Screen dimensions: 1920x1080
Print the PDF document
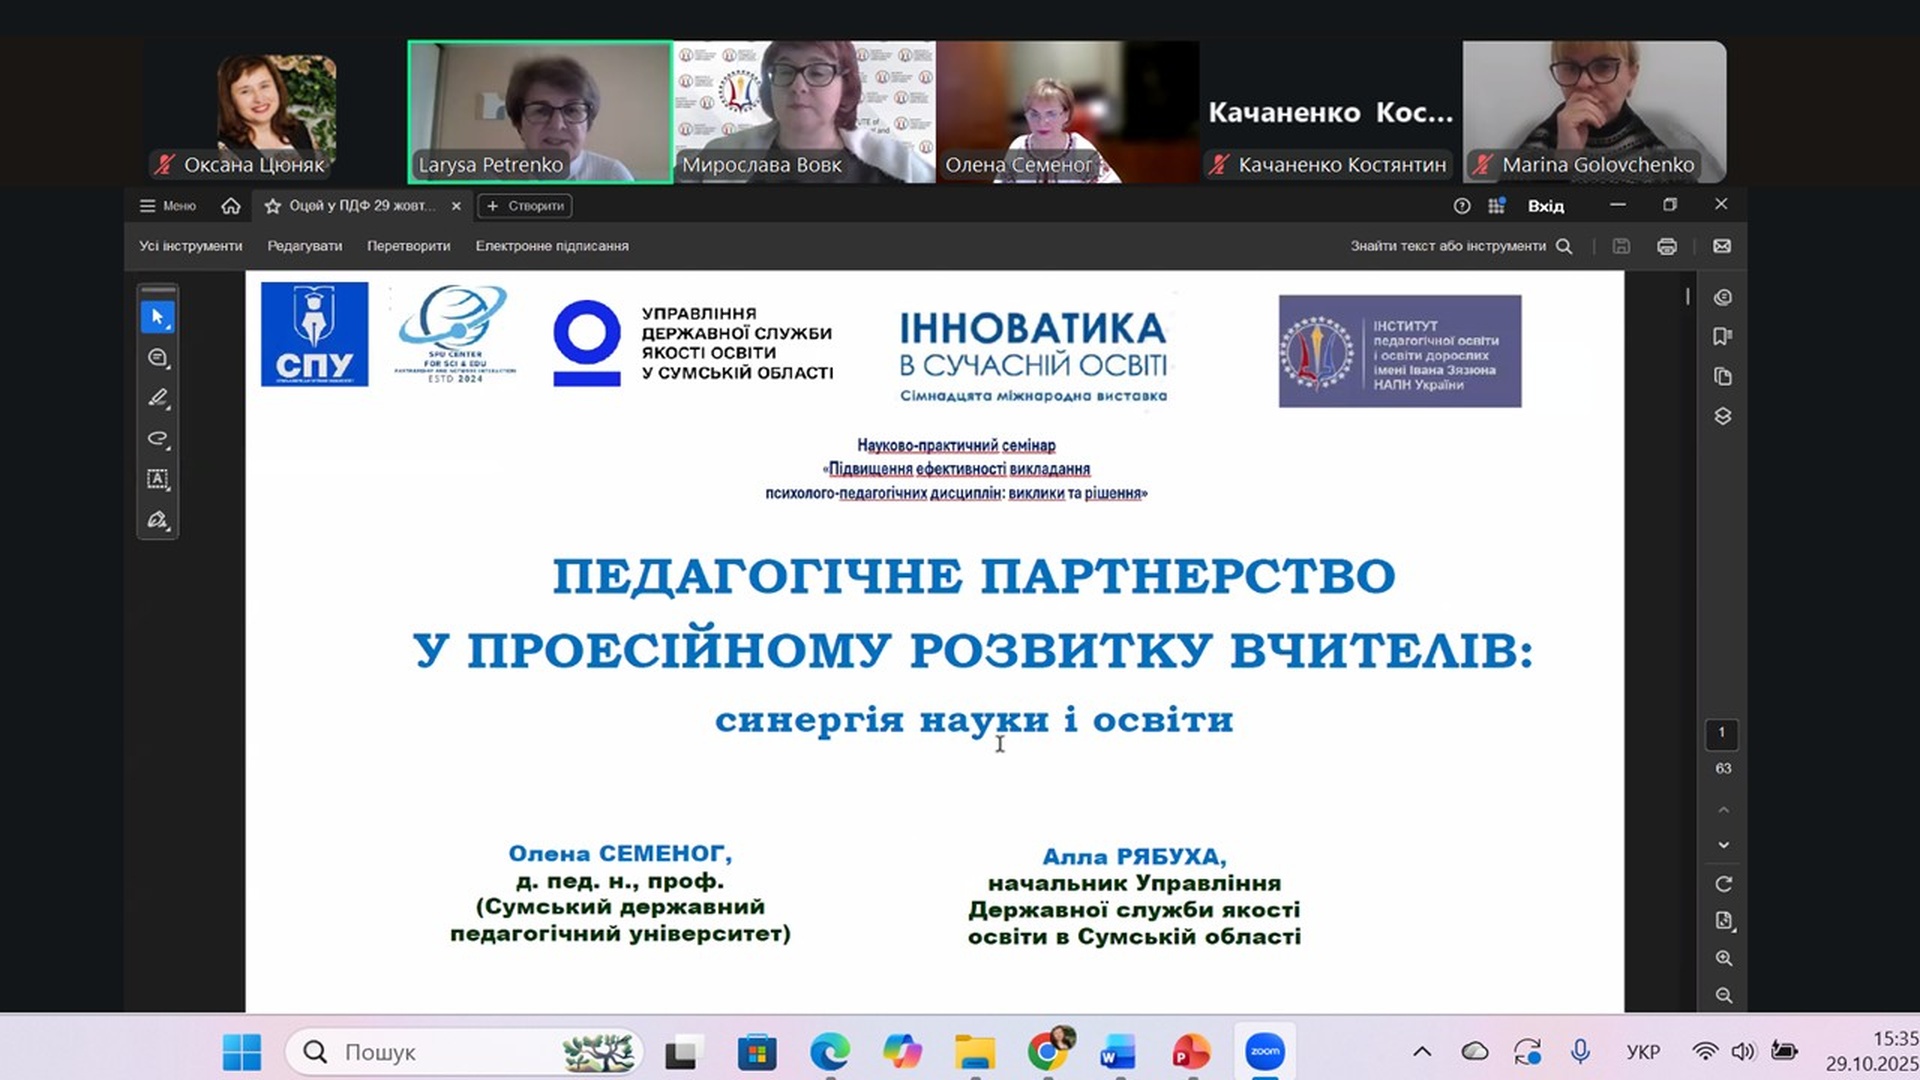(x=1666, y=246)
